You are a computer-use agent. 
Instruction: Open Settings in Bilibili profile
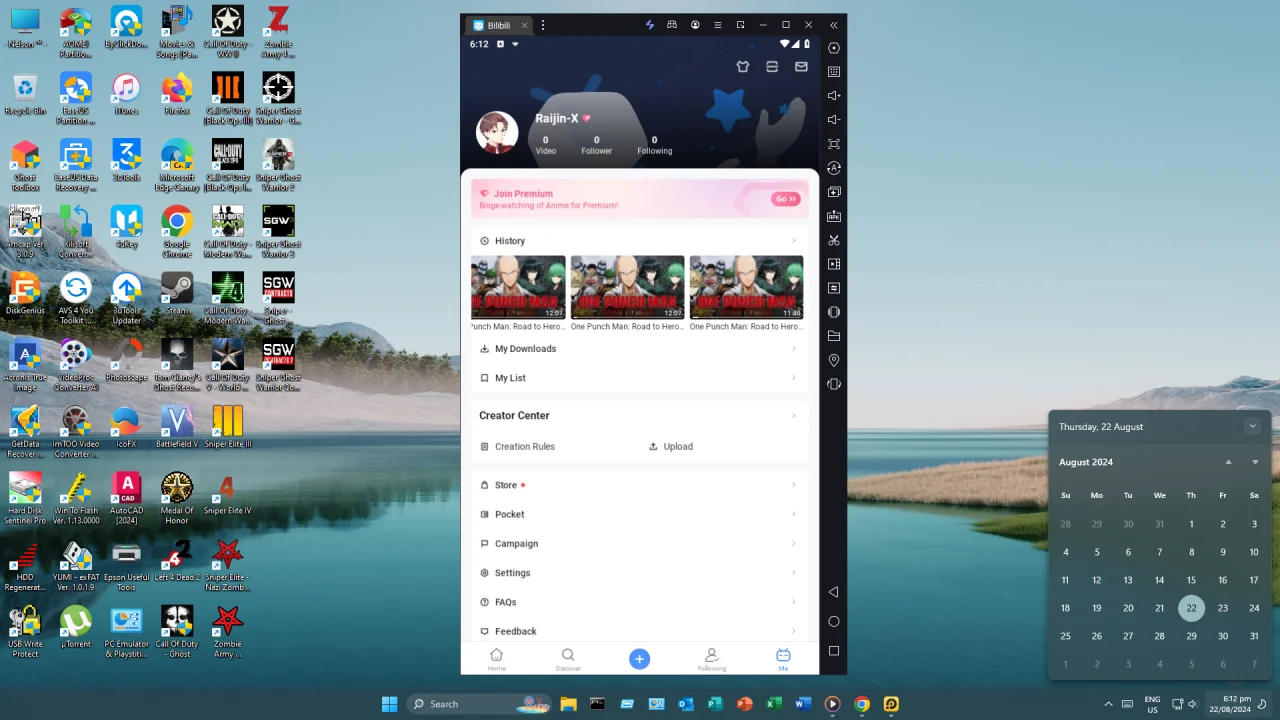click(x=639, y=573)
